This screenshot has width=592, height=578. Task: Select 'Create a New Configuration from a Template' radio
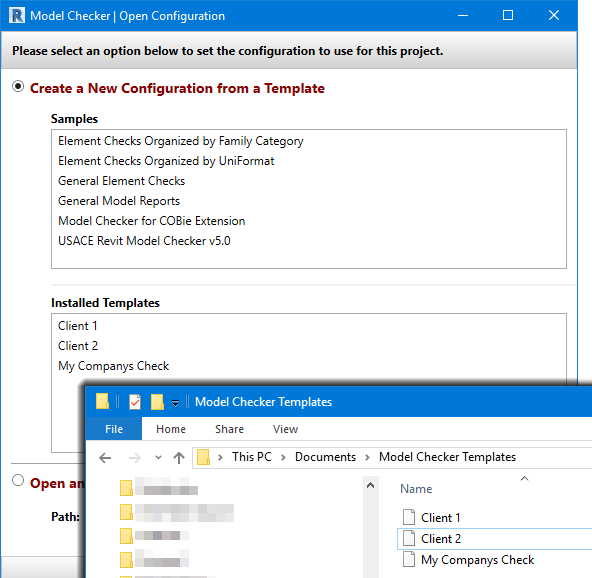[x=18, y=86]
